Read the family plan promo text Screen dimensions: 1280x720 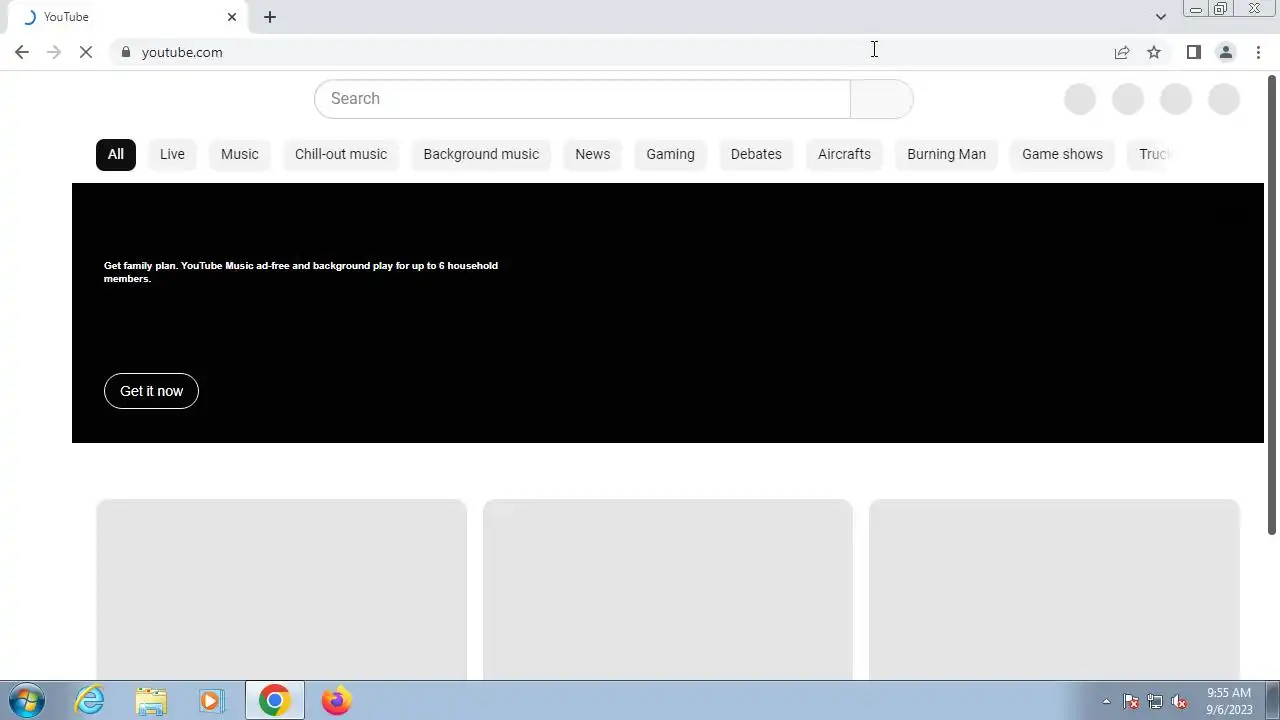pos(301,272)
